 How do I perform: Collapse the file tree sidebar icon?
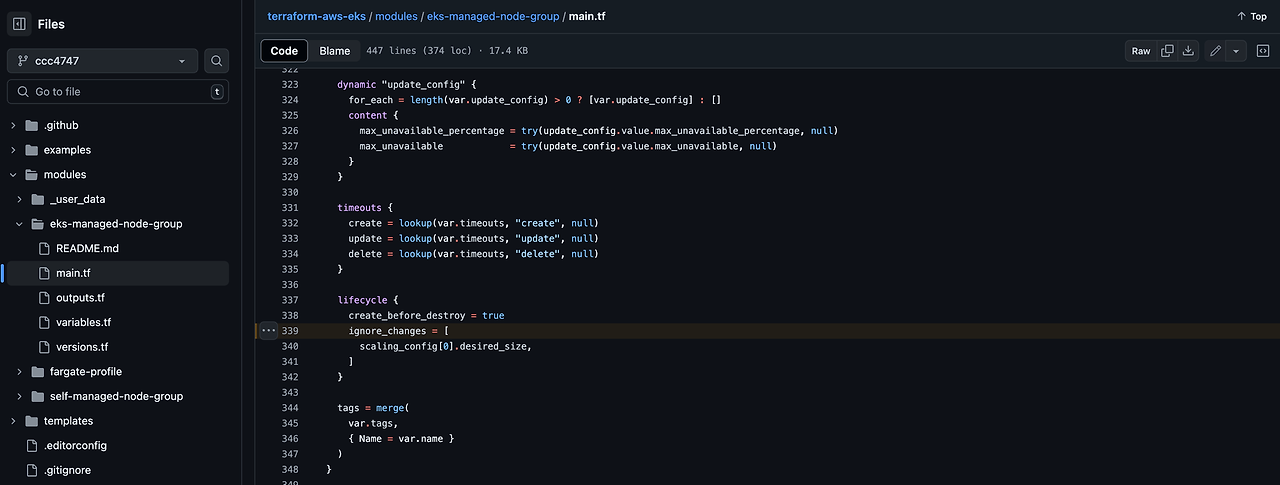20,24
